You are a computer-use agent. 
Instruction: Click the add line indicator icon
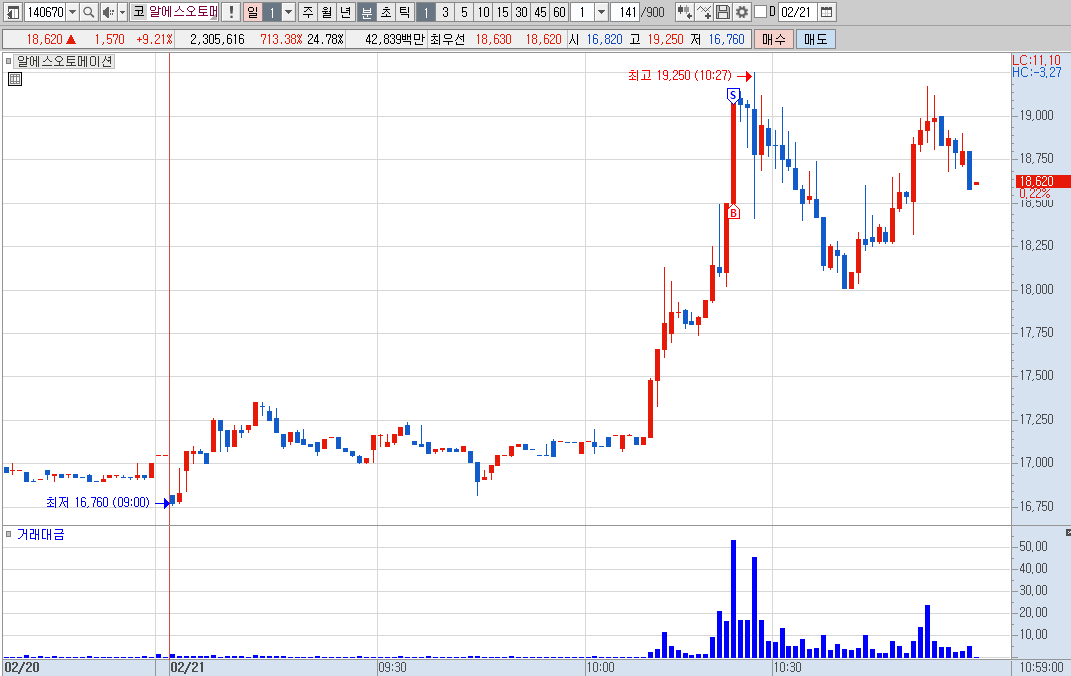[x=704, y=12]
